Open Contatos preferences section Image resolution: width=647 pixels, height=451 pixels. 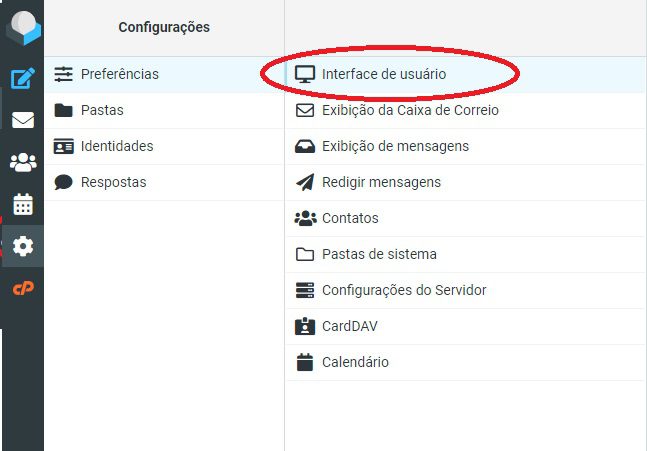pyautogui.click(x=465, y=218)
